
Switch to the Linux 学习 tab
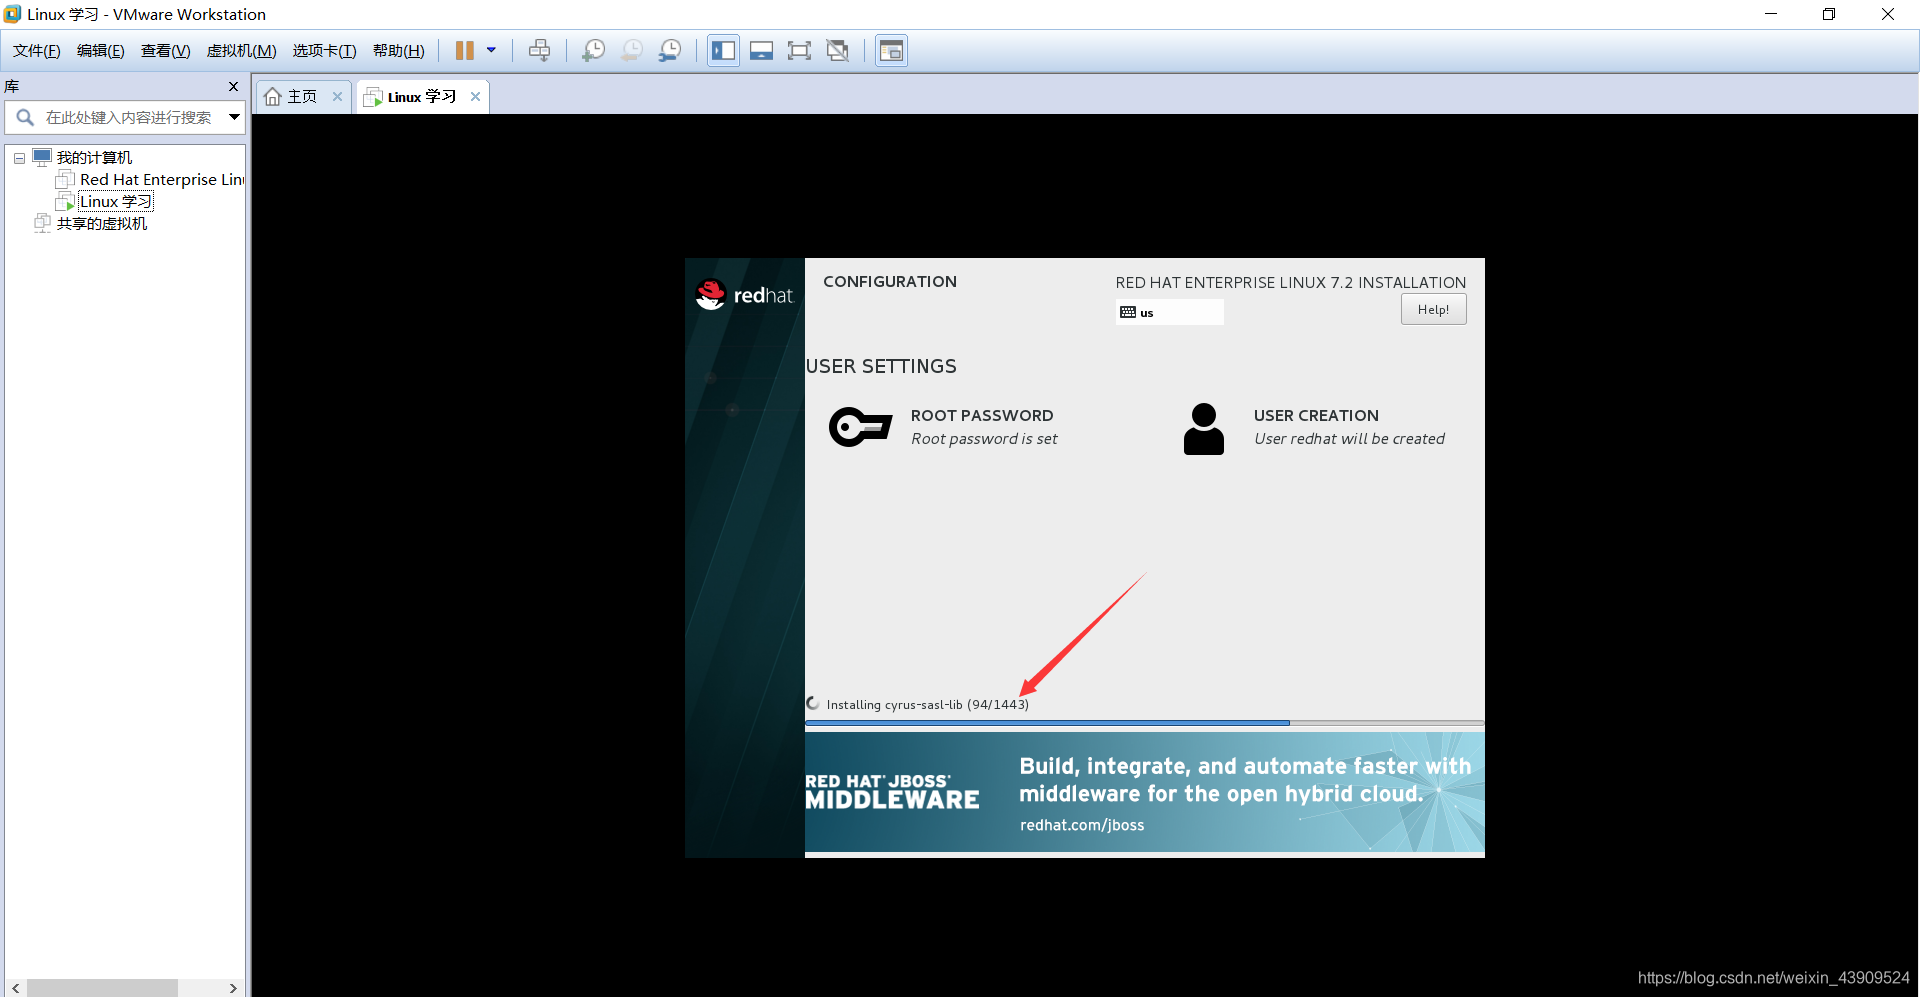422,97
